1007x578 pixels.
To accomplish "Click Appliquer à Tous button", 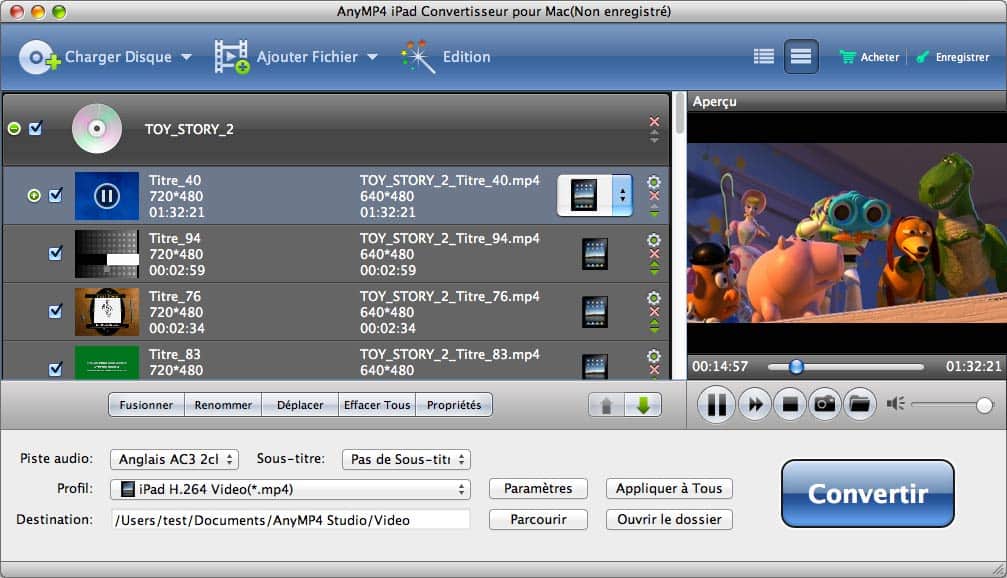I will point(669,489).
